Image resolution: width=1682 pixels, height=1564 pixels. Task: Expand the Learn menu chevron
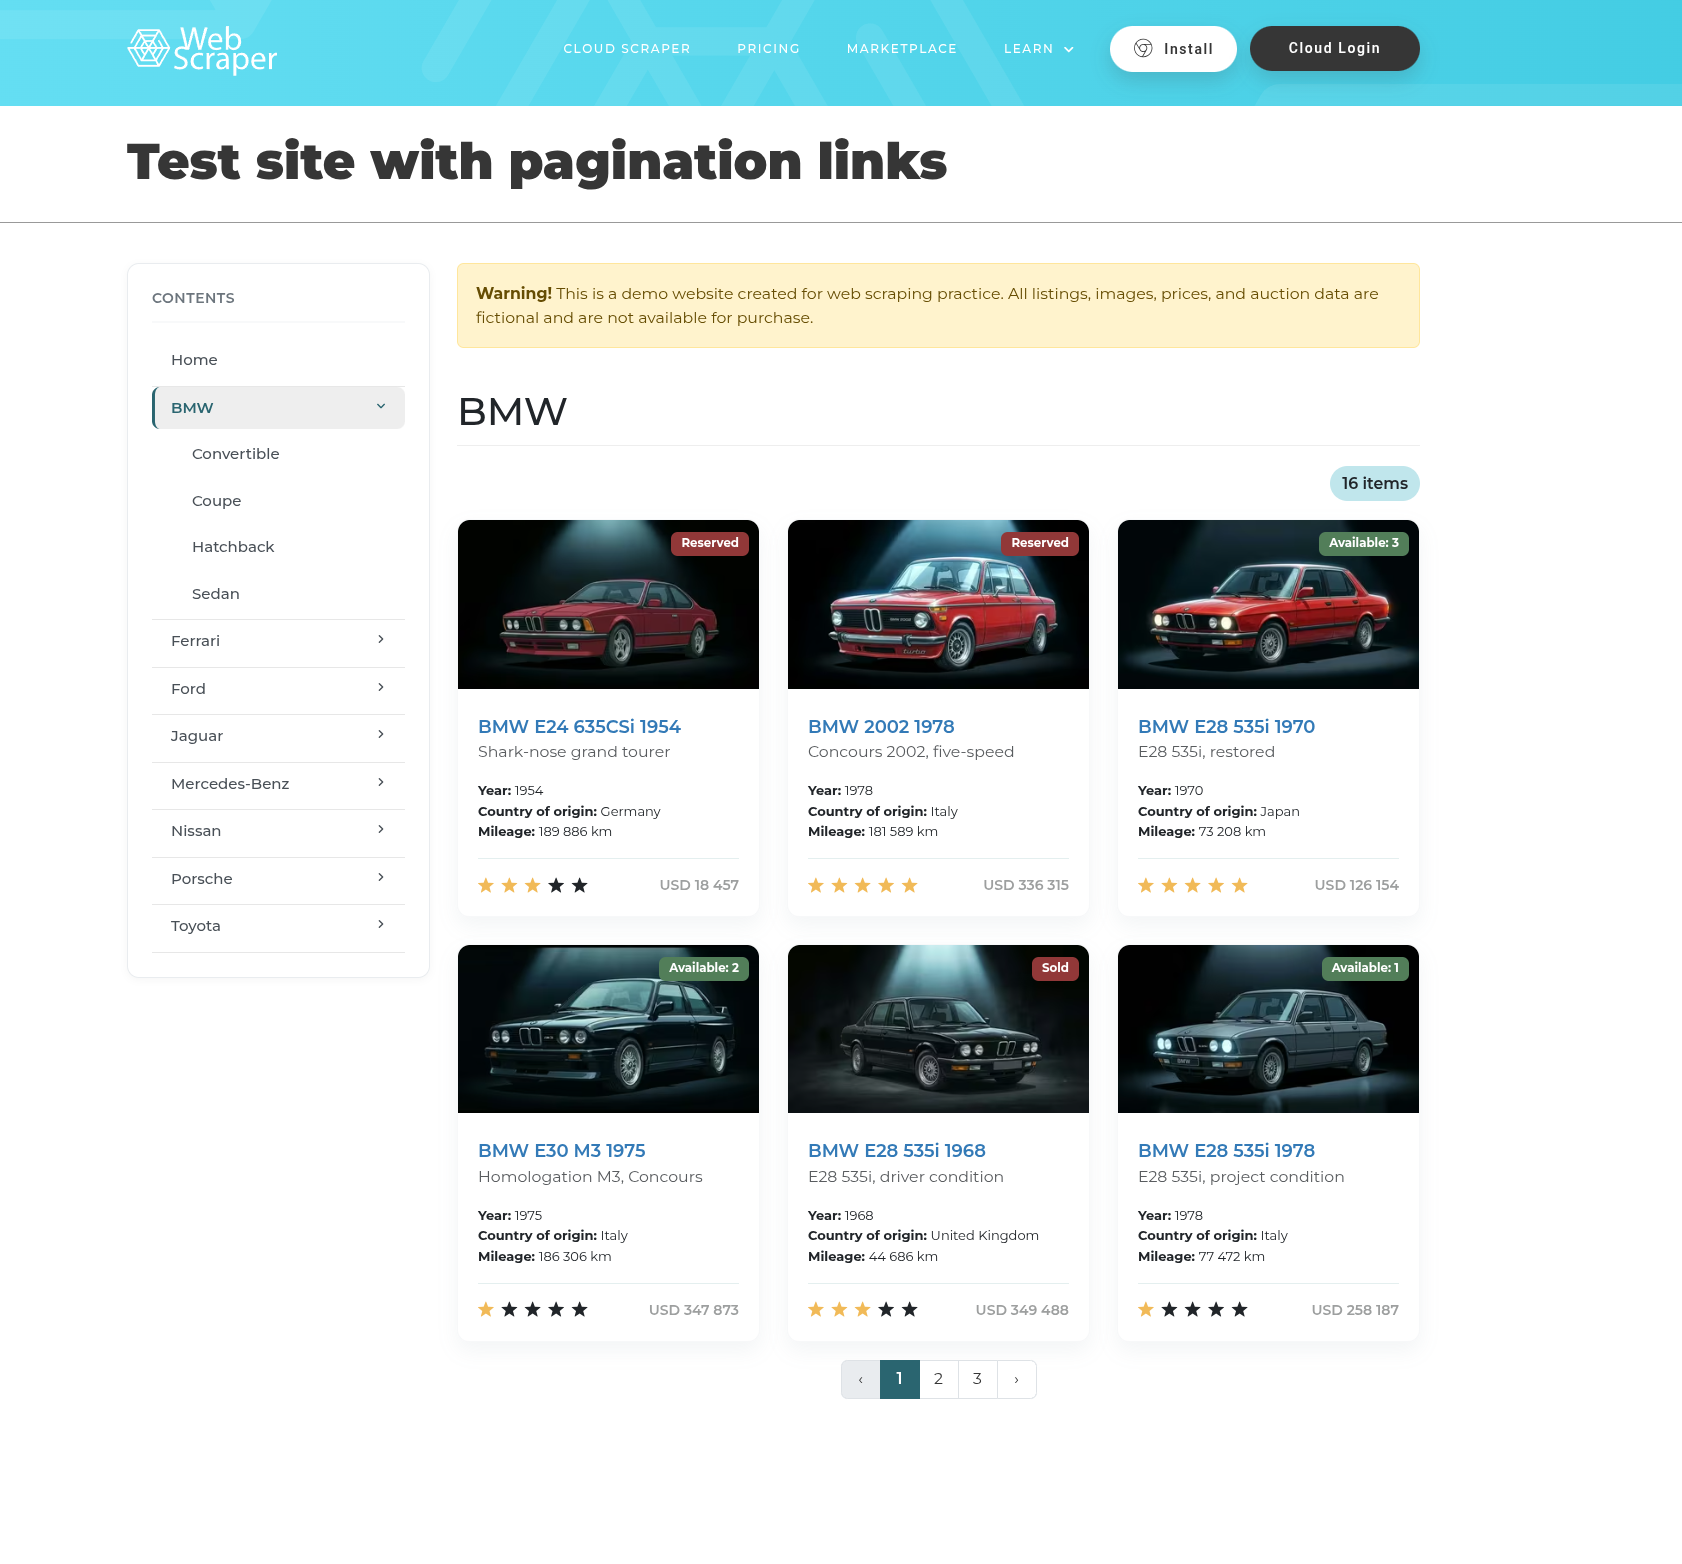coord(1069,49)
